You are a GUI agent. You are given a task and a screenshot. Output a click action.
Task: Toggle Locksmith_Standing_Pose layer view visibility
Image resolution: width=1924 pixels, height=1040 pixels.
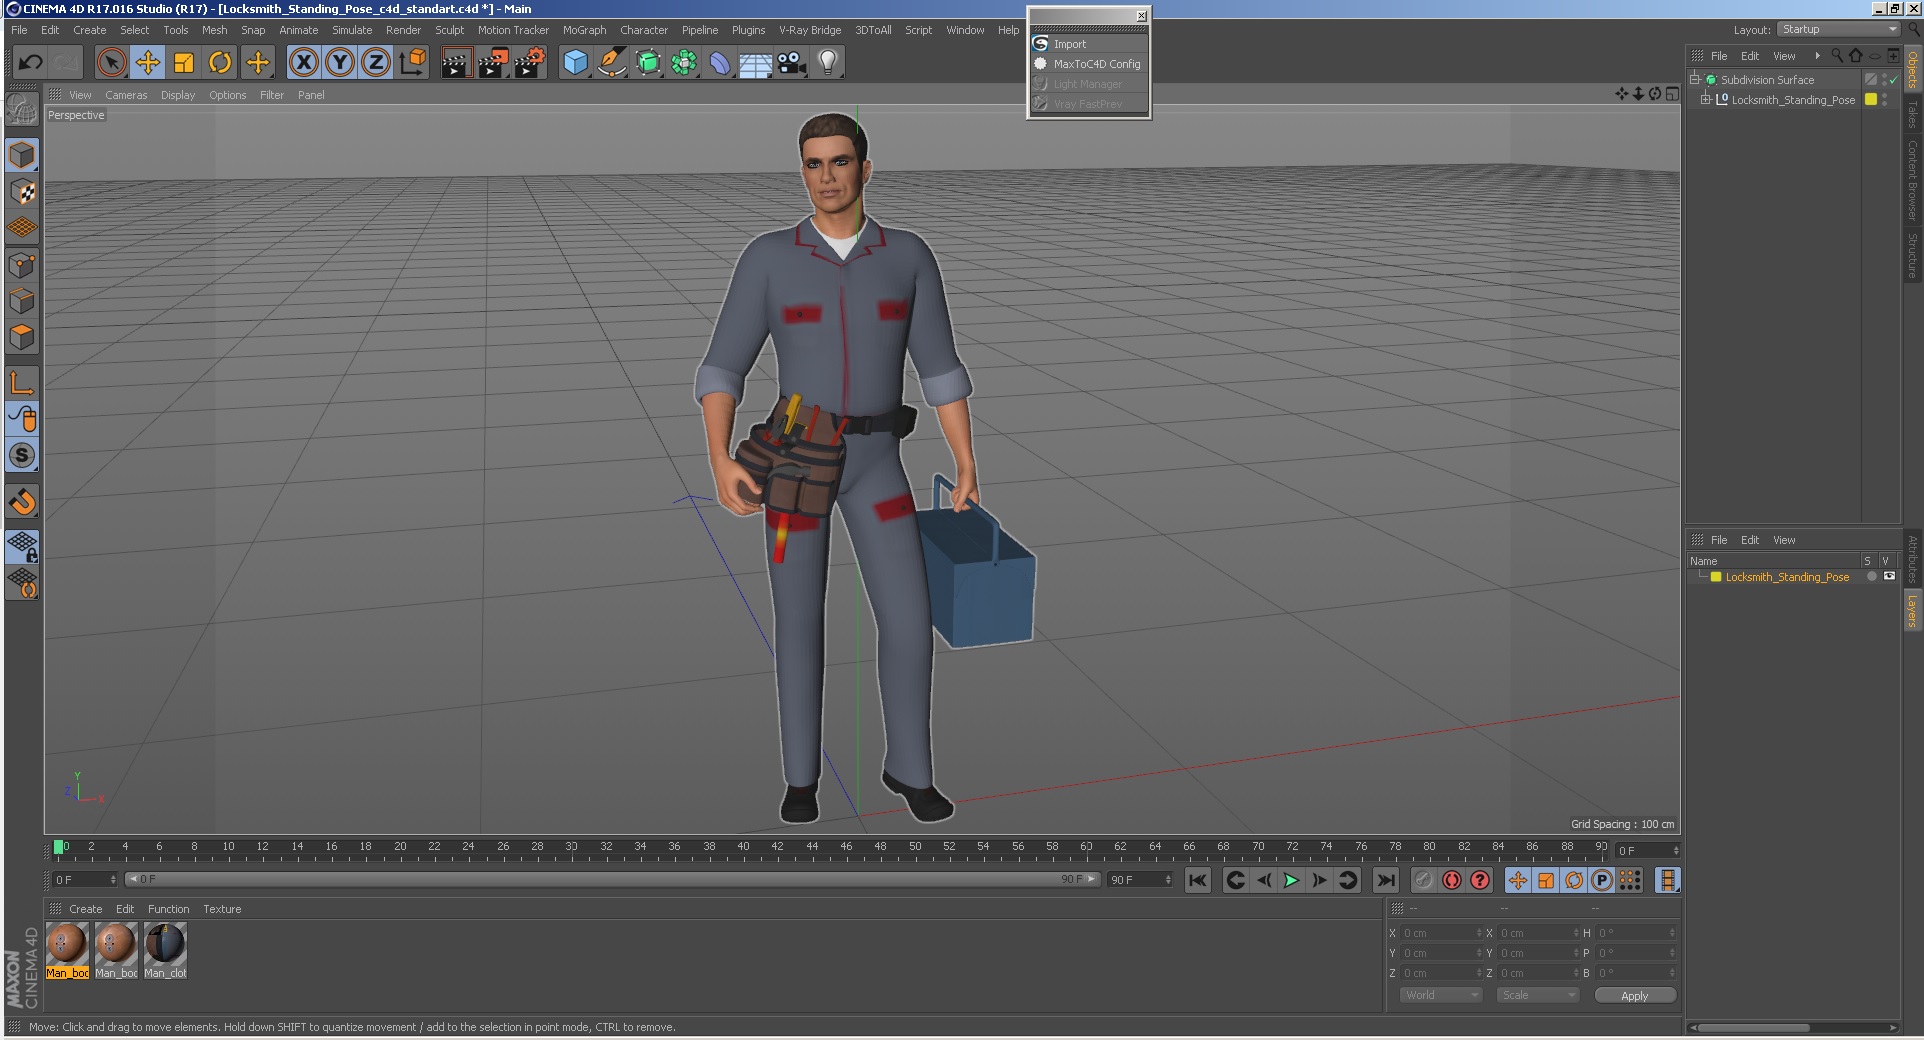(1889, 576)
